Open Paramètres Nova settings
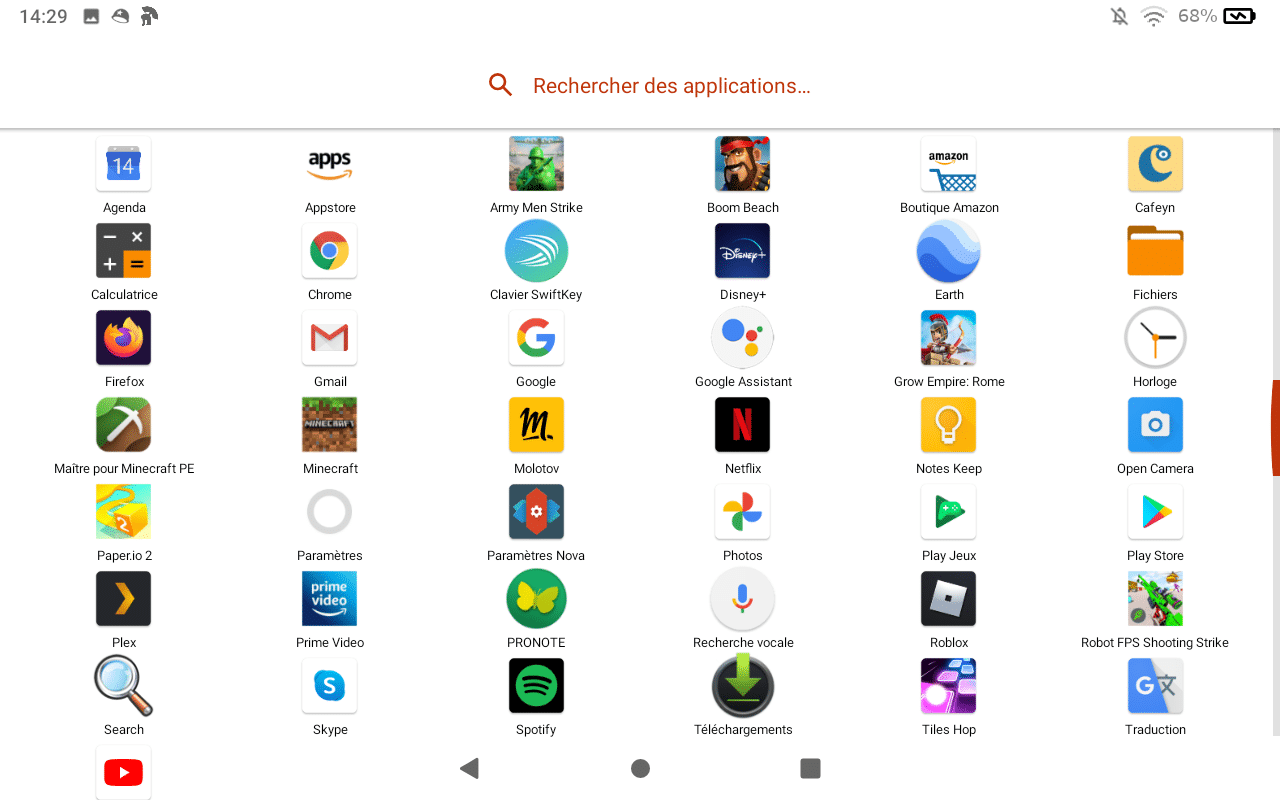Screen dimensions: 1280x800 coord(536,512)
